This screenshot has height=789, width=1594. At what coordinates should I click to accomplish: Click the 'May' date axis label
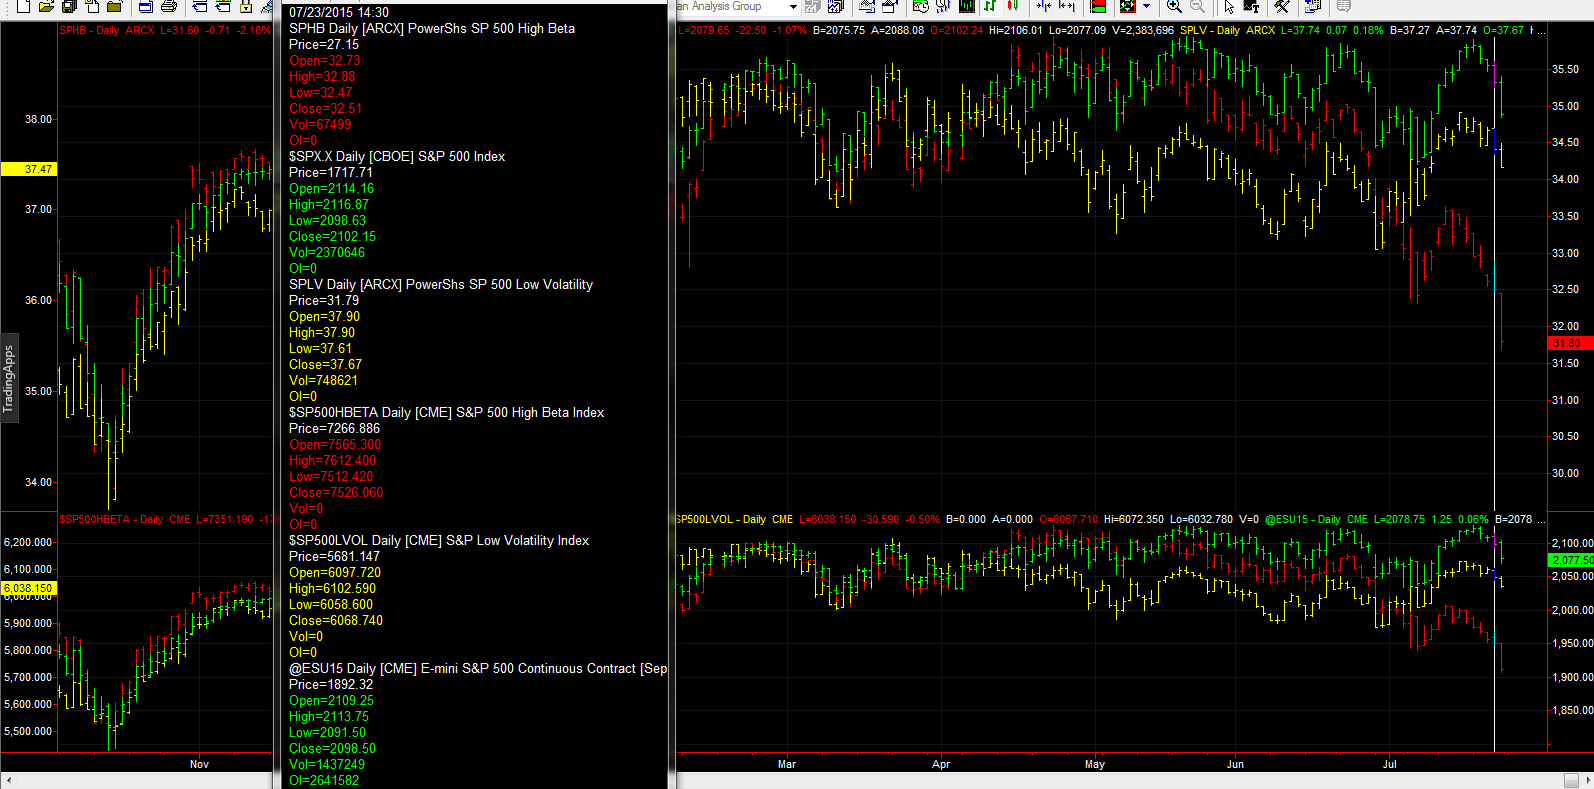pos(1095,764)
